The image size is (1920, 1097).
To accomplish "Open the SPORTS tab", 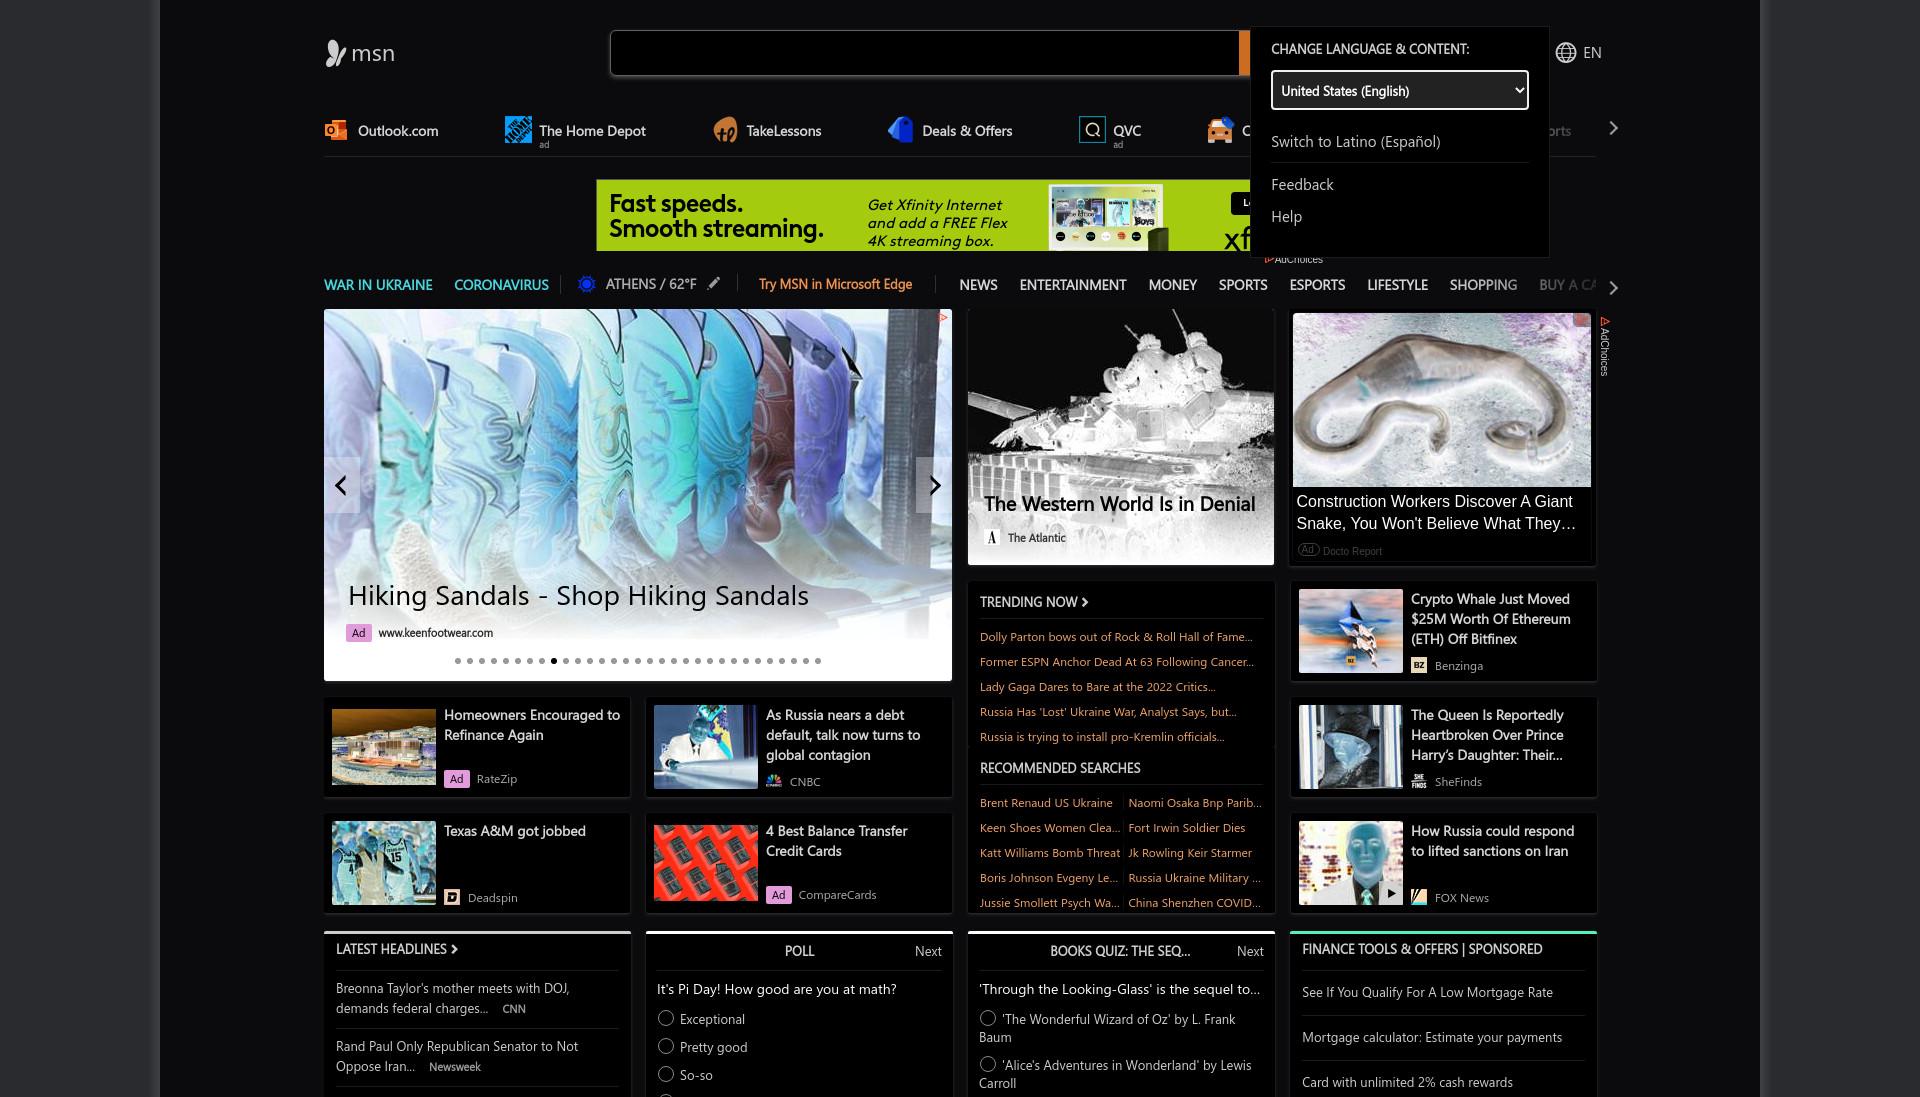I will coord(1243,285).
